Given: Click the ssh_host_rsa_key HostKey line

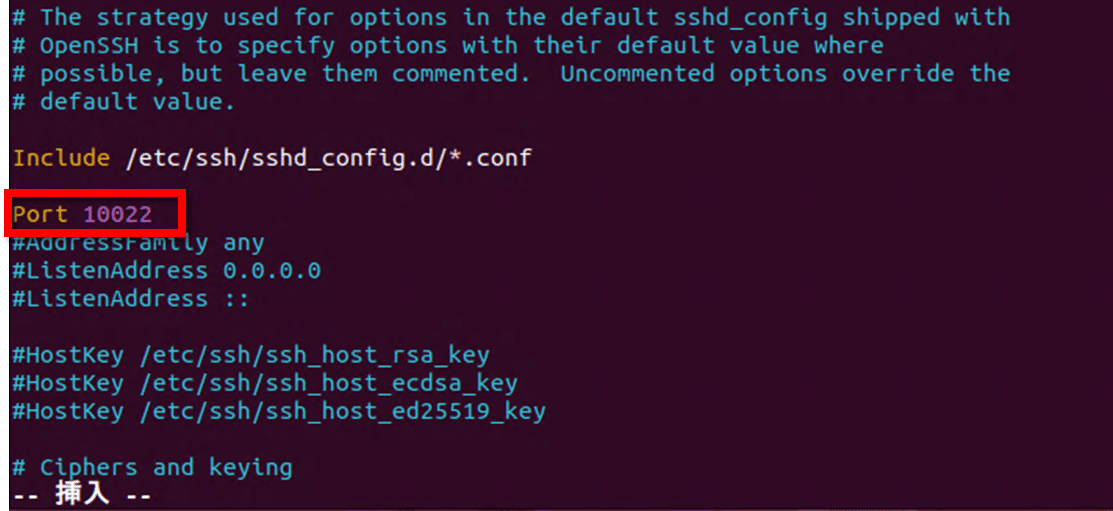Looking at the screenshot, I should point(250,355).
